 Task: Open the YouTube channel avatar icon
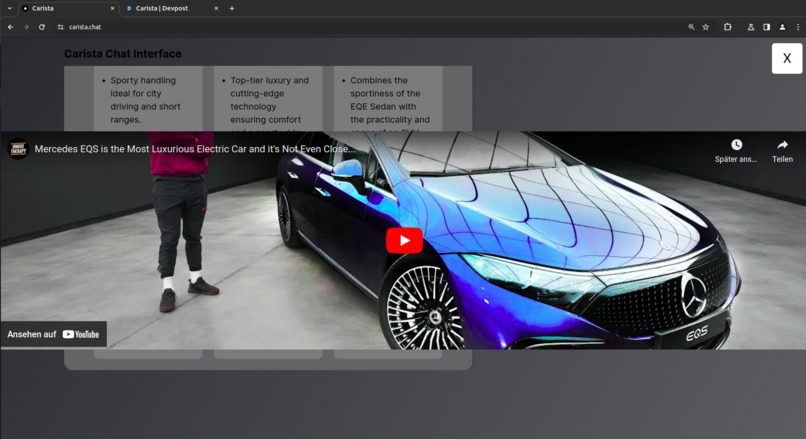pos(18,149)
